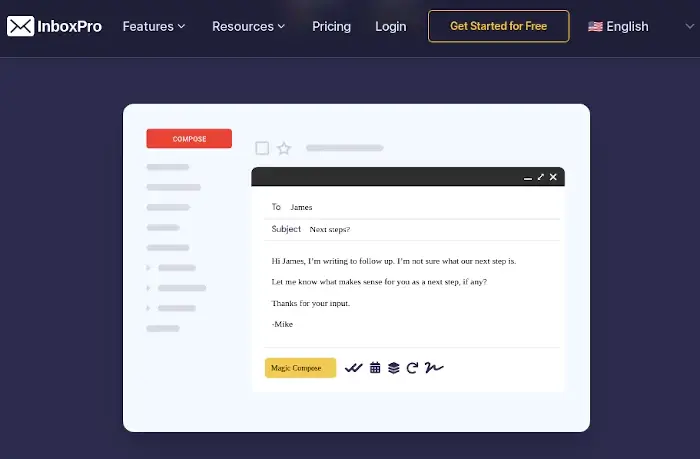Open the English language selector
The image size is (700, 459).
(641, 26)
